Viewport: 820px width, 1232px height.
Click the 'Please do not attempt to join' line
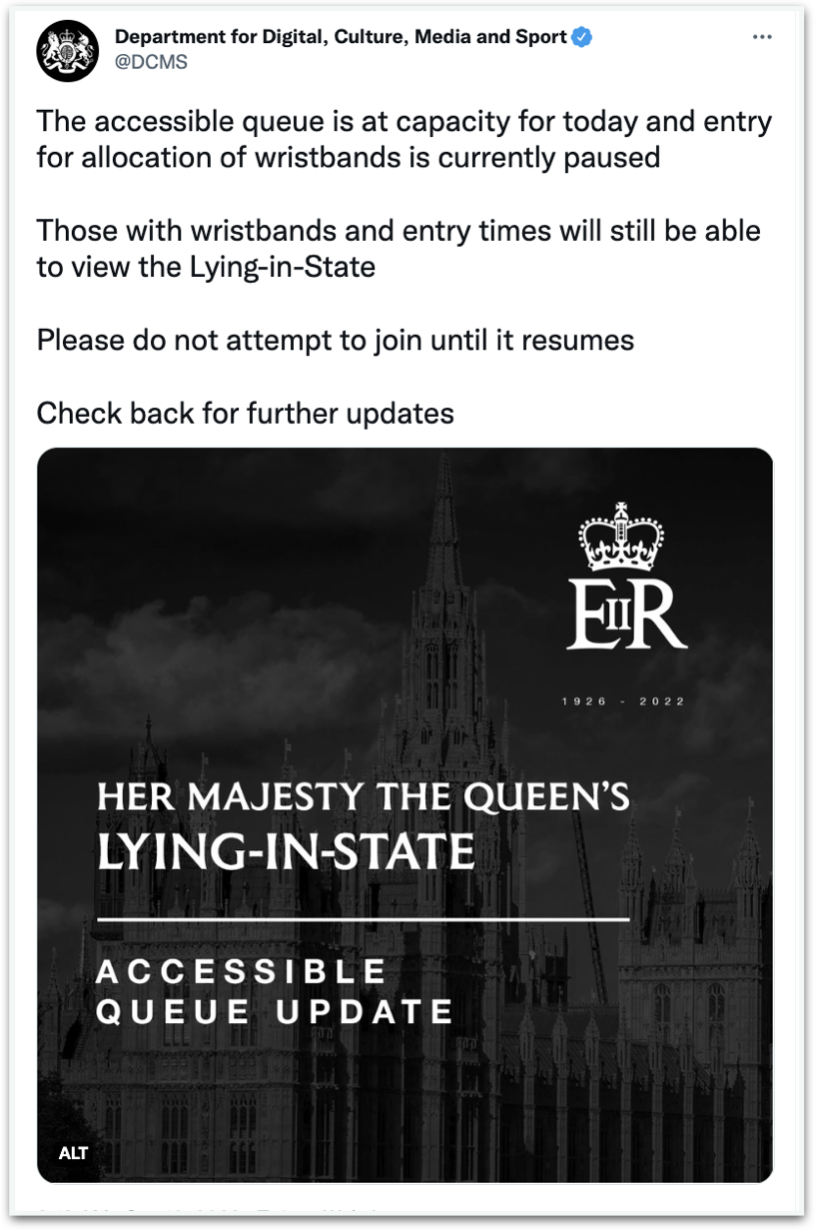click(x=335, y=340)
